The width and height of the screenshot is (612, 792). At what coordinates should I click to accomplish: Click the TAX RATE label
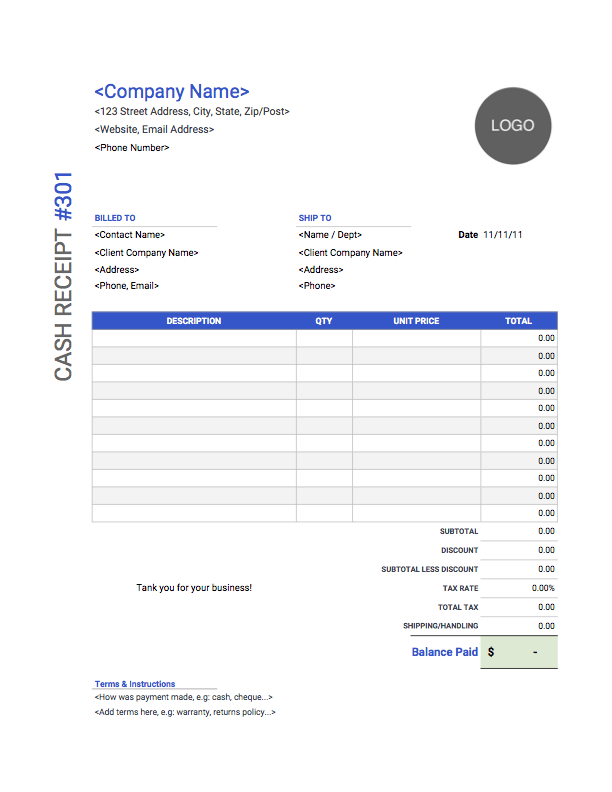pos(461,588)
